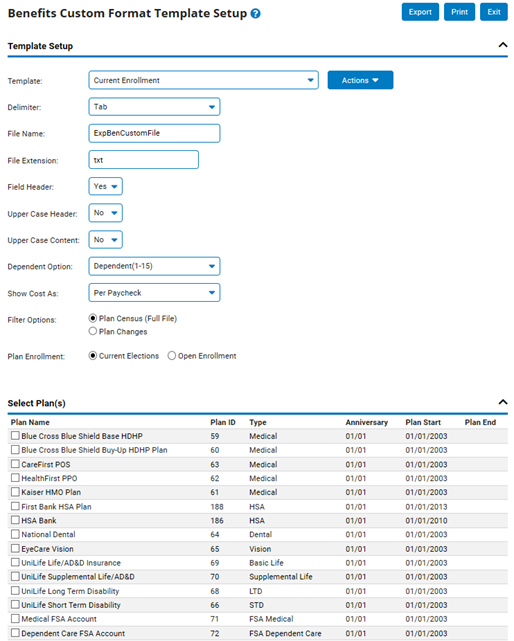Image resolution: width=514 pixels, height=641 pixels.
Task: Click the Print button
Action: pyautogui.click(x=459, y=12)
